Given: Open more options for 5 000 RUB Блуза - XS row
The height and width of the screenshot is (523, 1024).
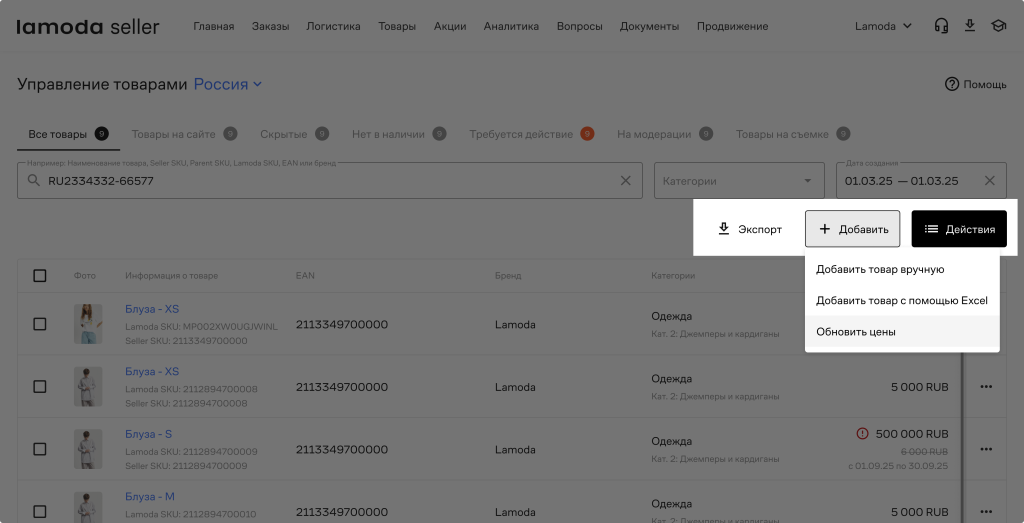Looking at the screenshot, I should (x=986, y=387).
